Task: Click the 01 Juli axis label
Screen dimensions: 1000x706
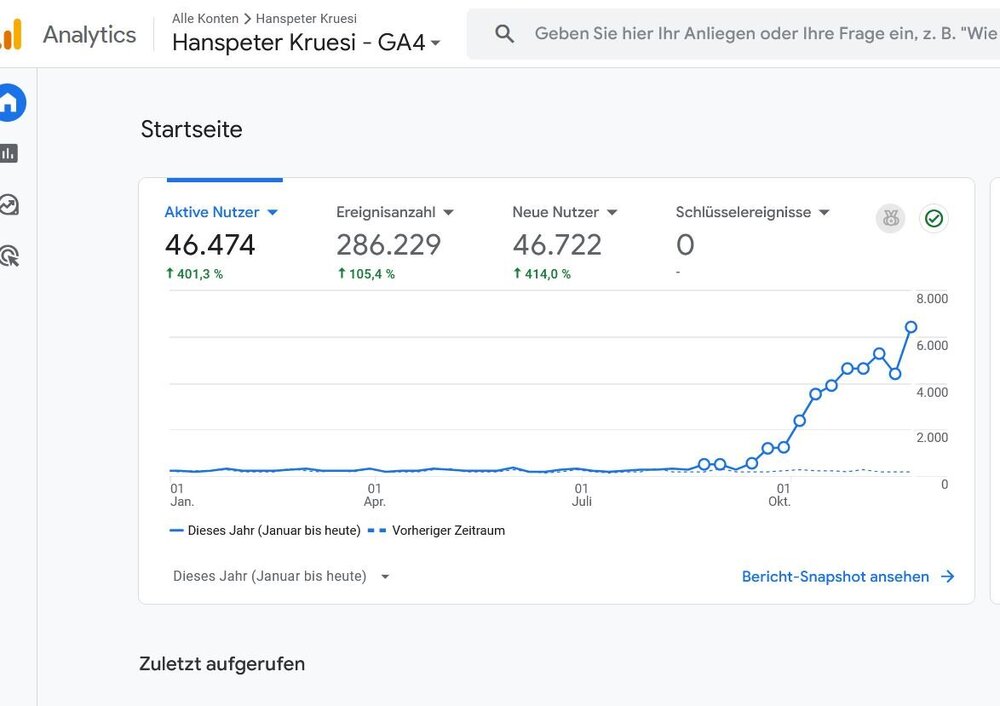Action: (582, 495)
